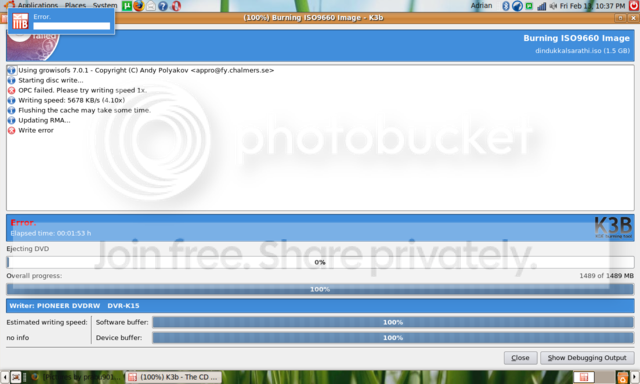This screenshot has height=384, width=640.
Task: Maximize the K3b burning window
Action: coord(620,18)
